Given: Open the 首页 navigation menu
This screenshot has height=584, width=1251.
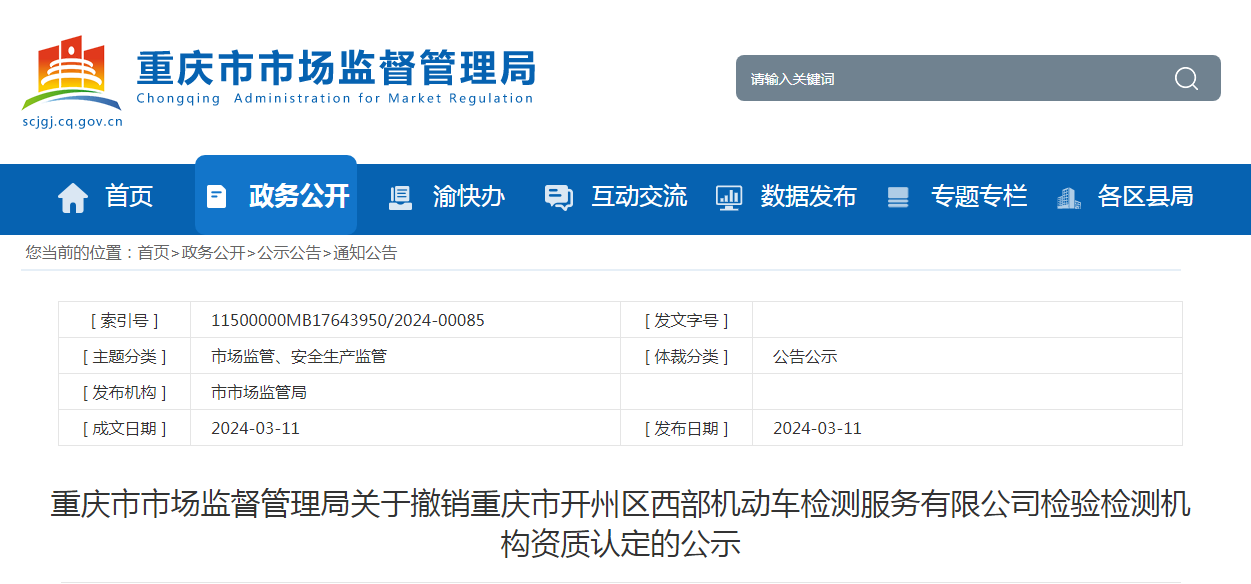Looking at the screenshot, I should (129, 196).
